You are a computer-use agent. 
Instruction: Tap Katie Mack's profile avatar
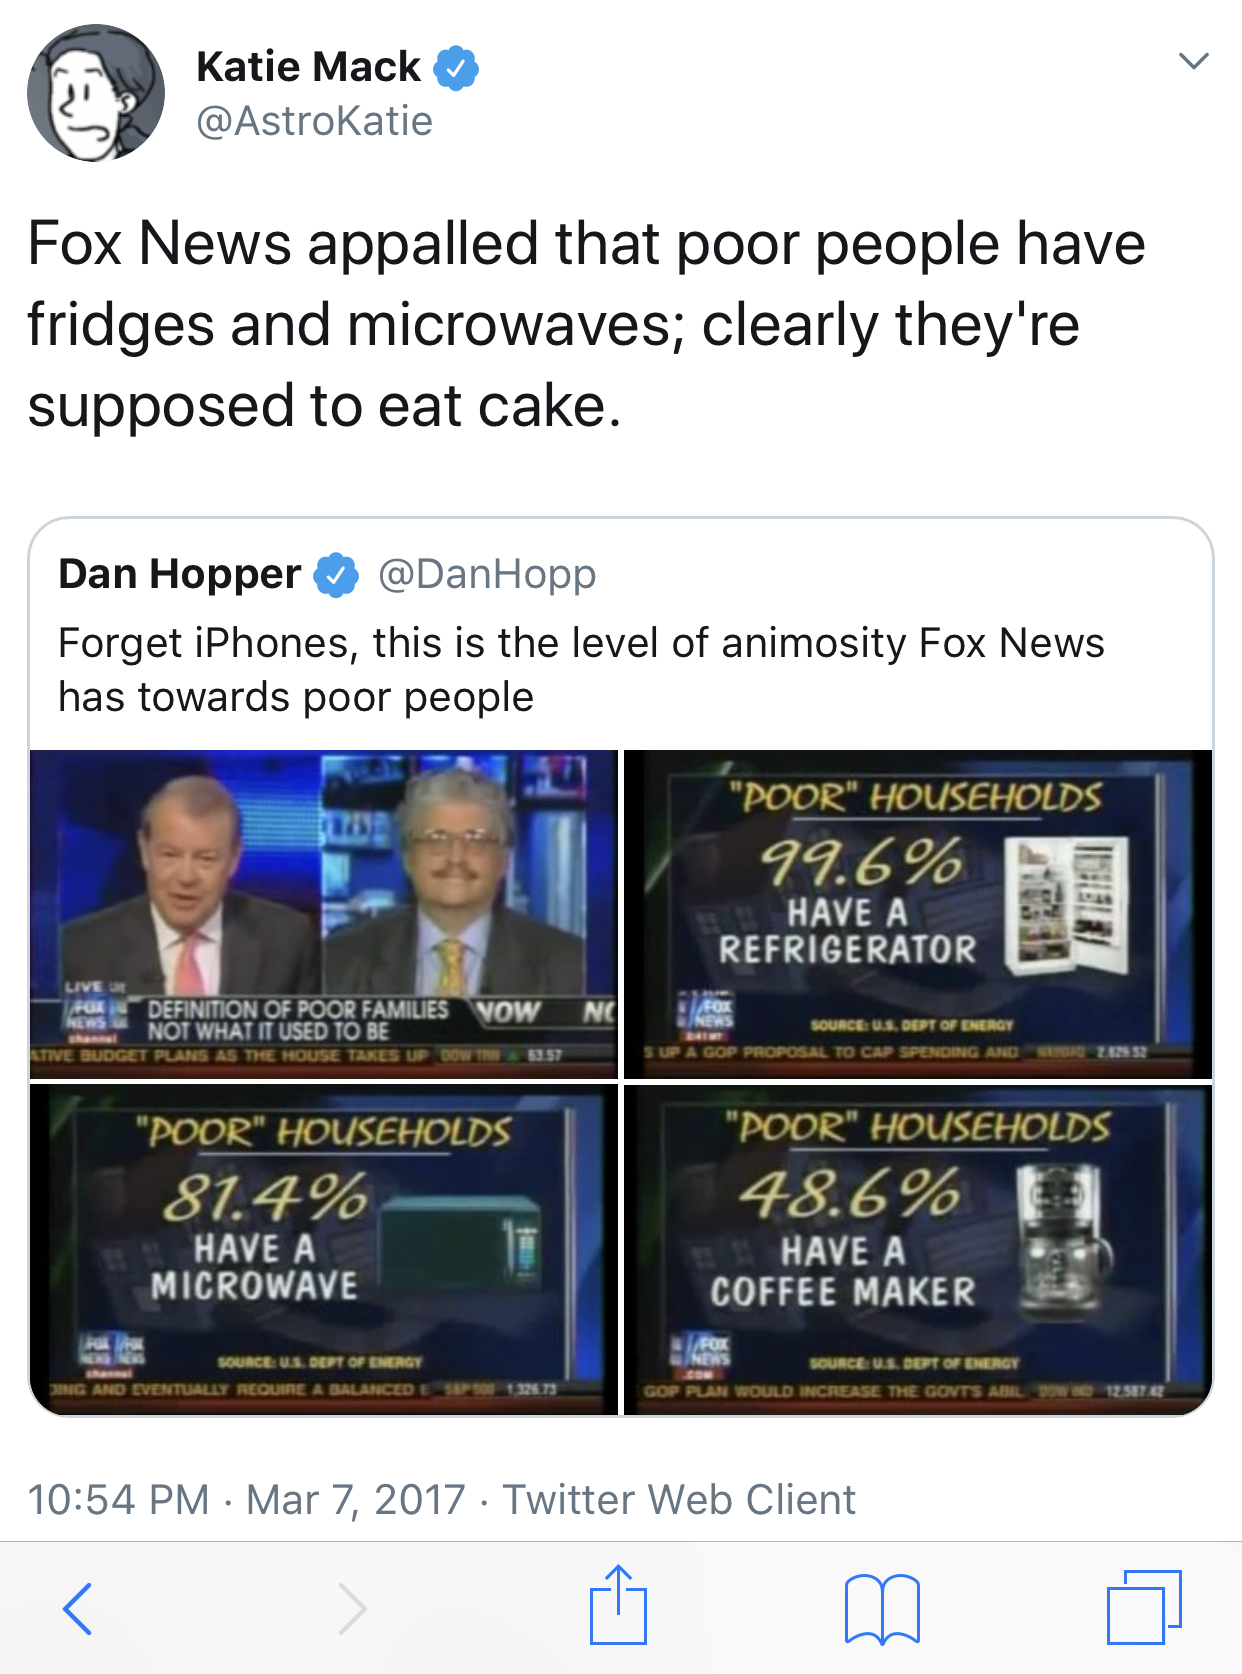pos(96,93)
